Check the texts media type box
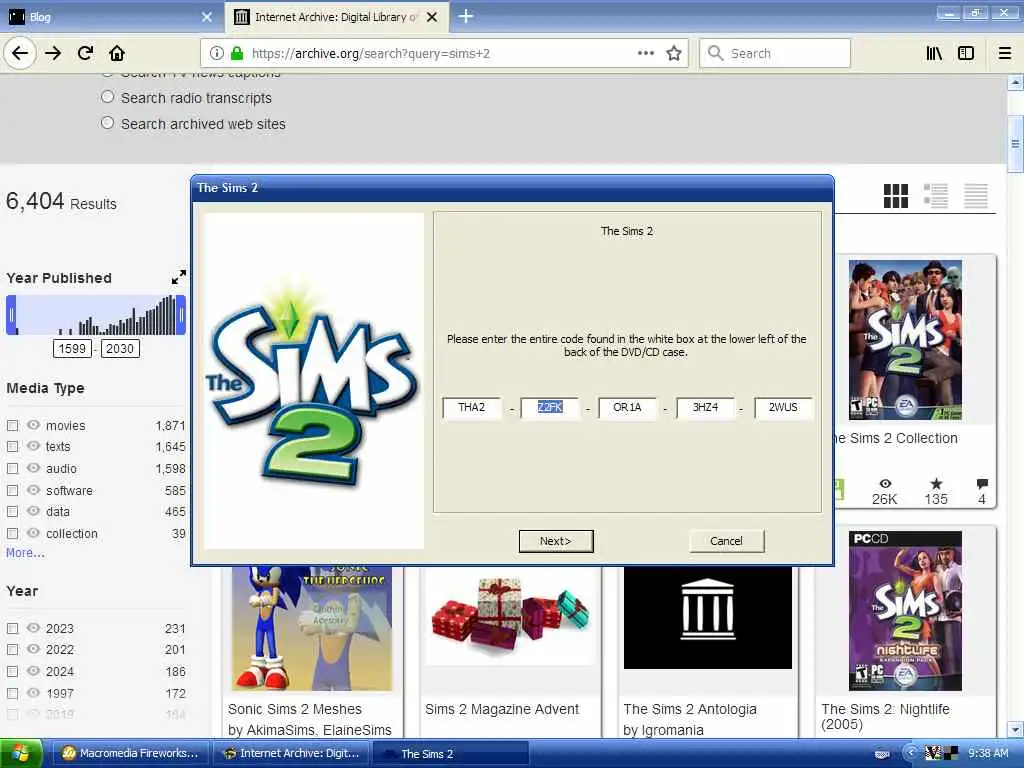Viewport: 1024px width, 768px height. pyautogui.click(x=12, y=447)
